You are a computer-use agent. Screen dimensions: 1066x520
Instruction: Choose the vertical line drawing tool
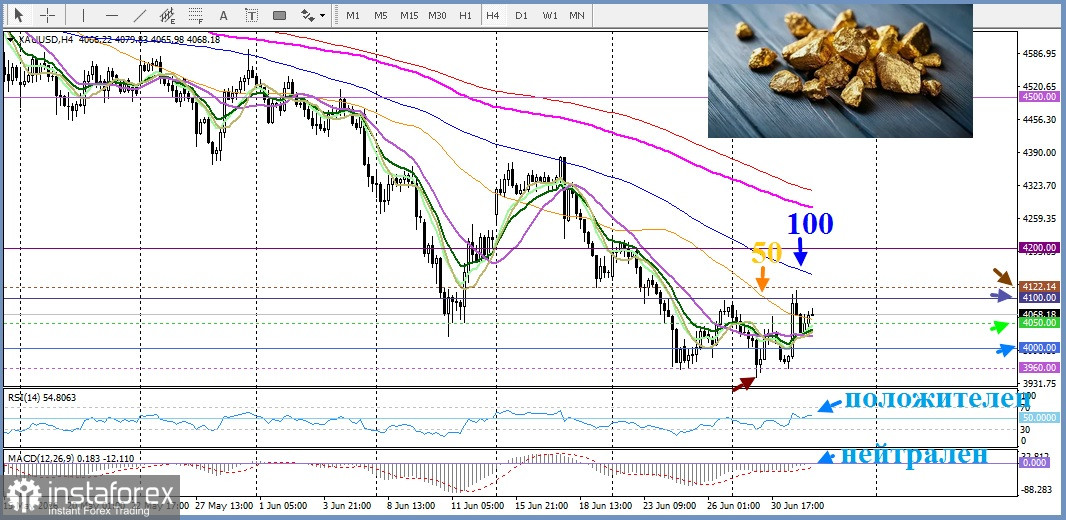pos(84,15)
